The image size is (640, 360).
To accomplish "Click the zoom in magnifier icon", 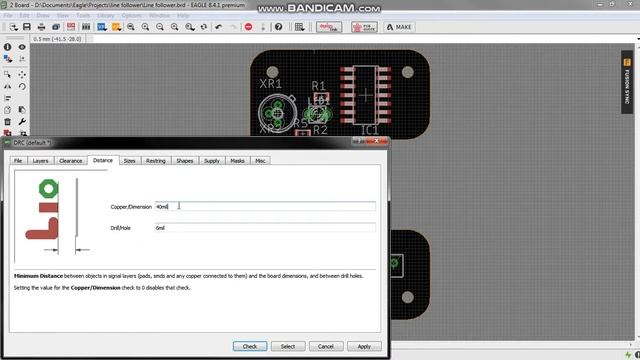I will tap(145, 27).
